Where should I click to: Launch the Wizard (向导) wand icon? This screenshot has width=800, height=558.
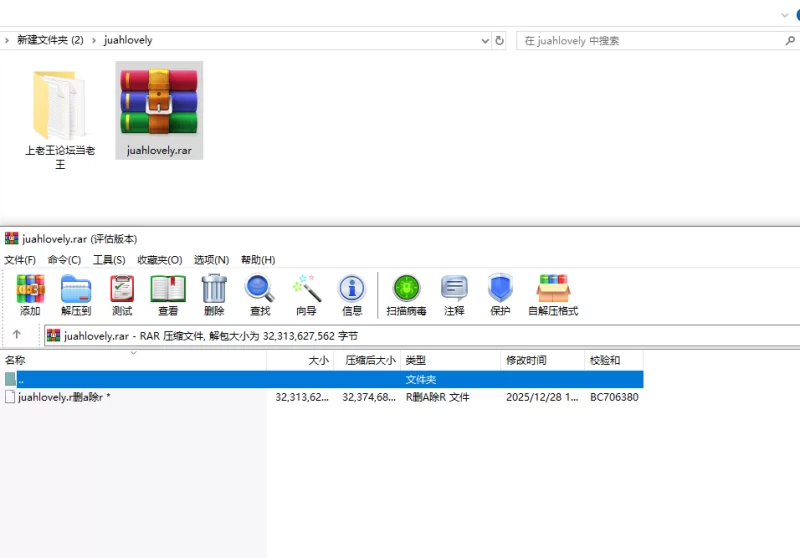point(306,295)
